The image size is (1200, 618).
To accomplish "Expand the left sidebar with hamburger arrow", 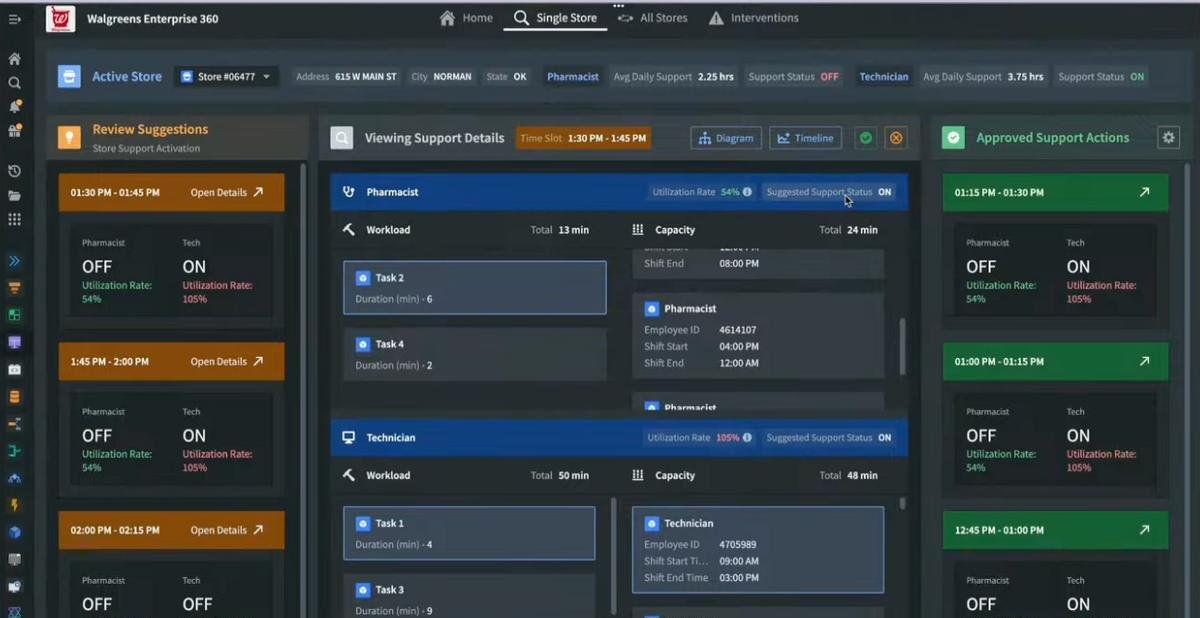I will (14, 19).
